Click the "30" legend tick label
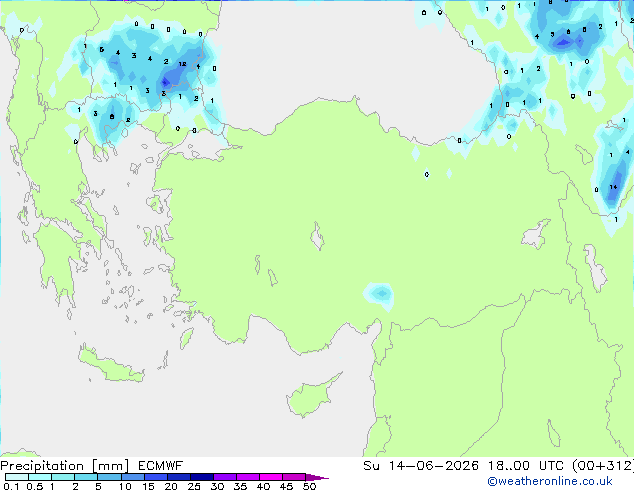 pyautogui.click(x=217, y=486)
